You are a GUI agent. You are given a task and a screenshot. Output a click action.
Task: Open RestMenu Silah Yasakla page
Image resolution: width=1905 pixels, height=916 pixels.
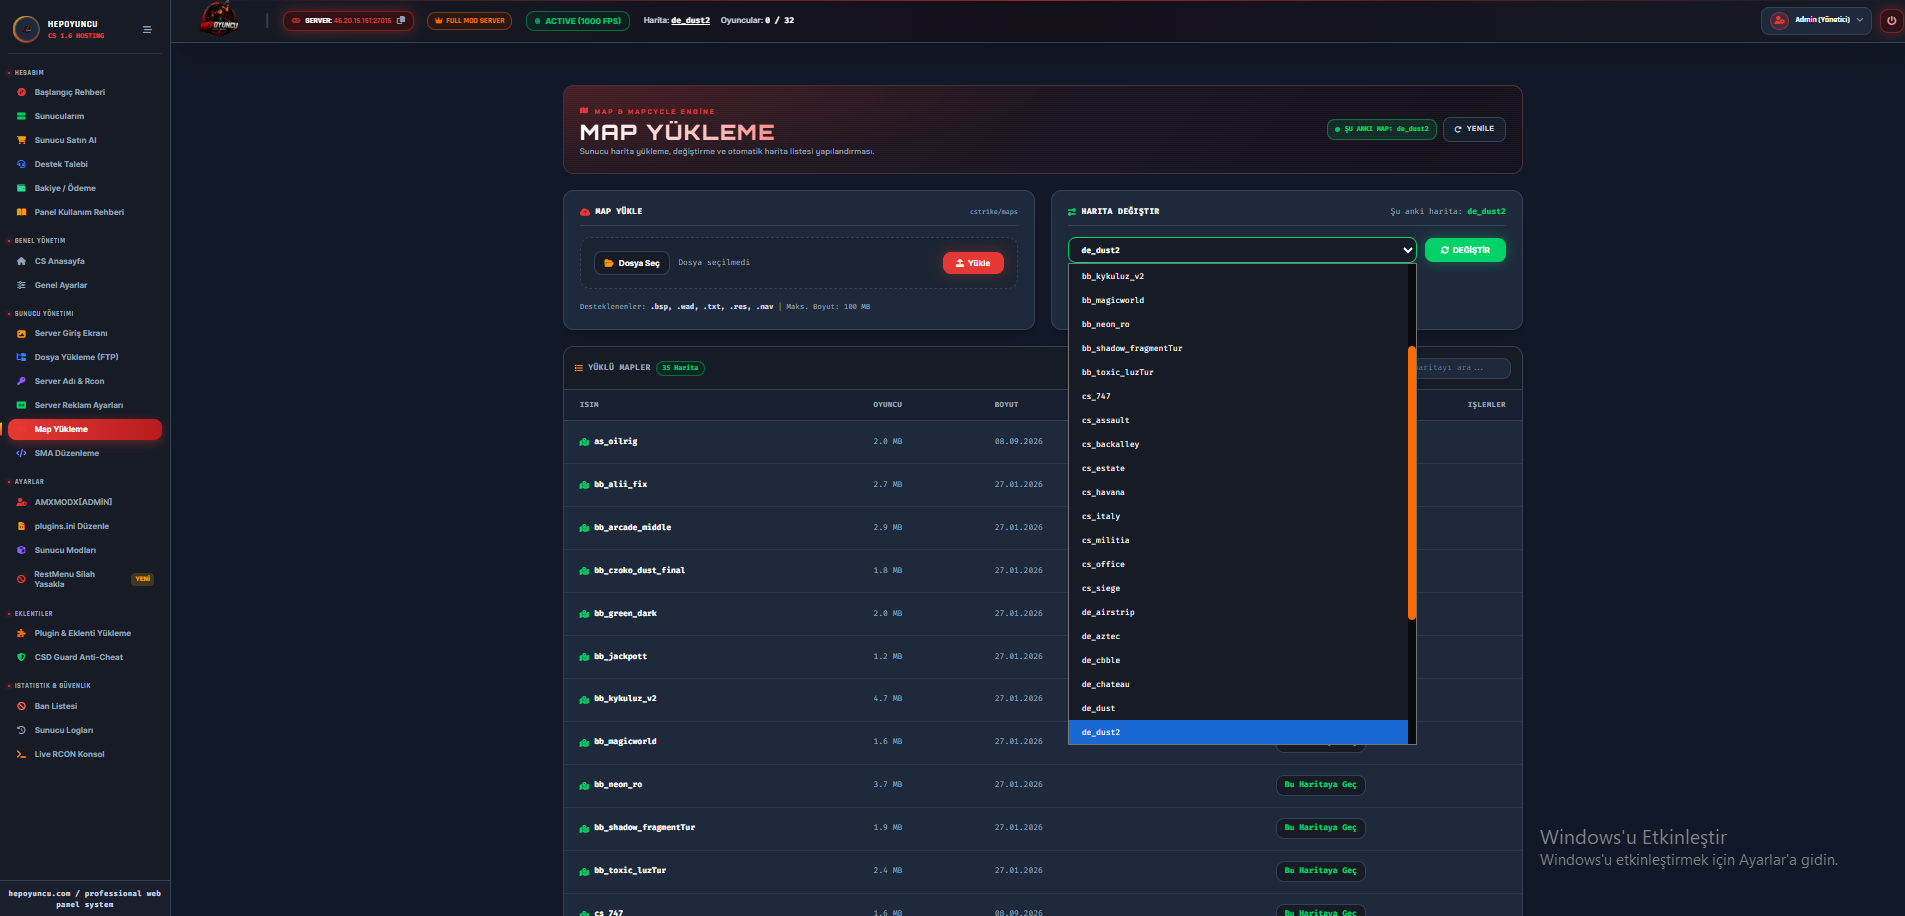[x=64, y=579]
